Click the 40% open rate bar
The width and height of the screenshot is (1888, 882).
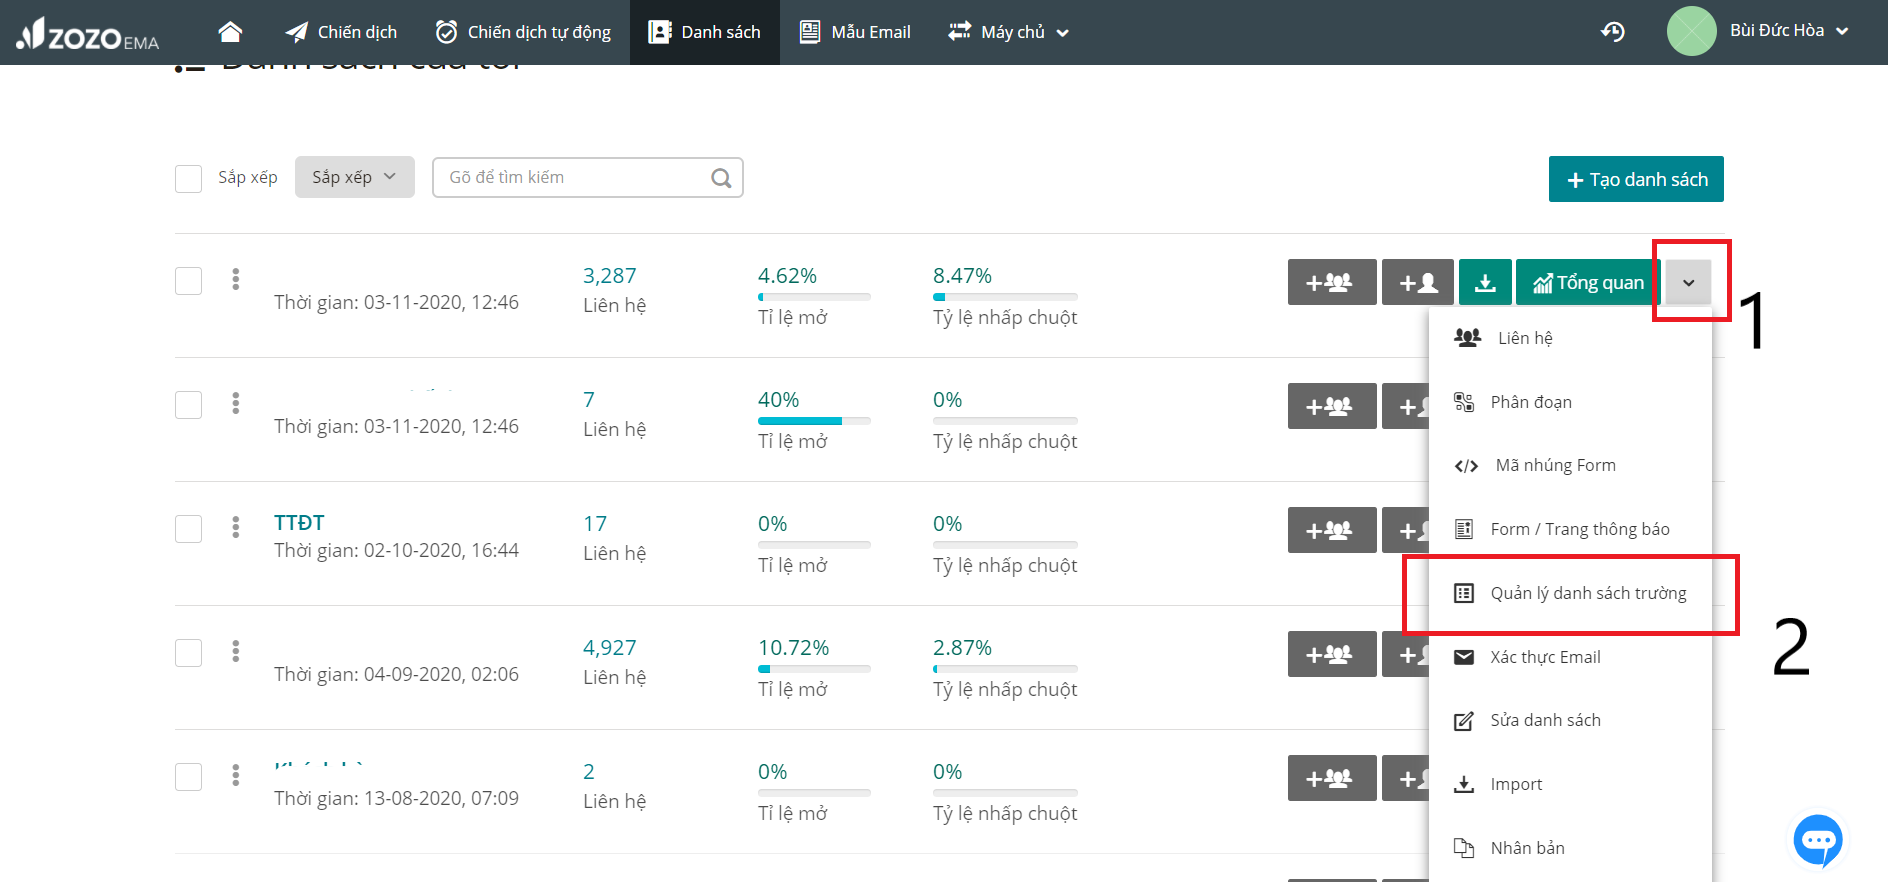814,421
